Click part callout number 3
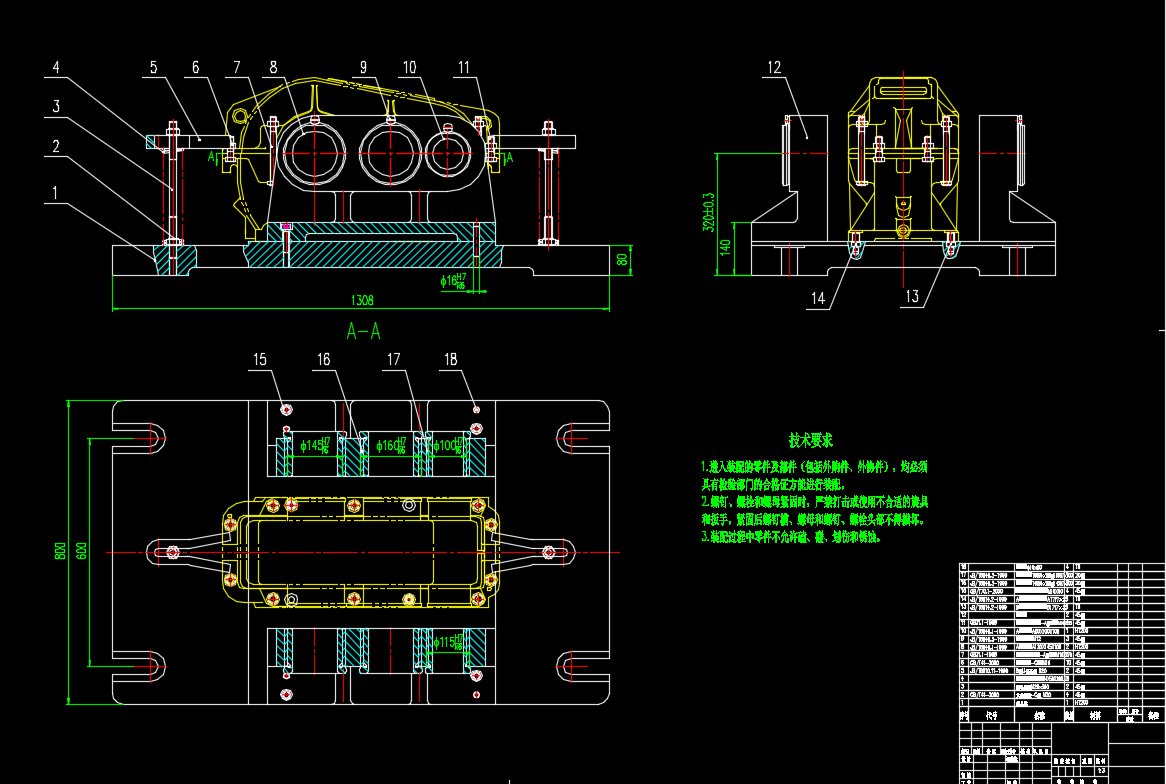 56,106
